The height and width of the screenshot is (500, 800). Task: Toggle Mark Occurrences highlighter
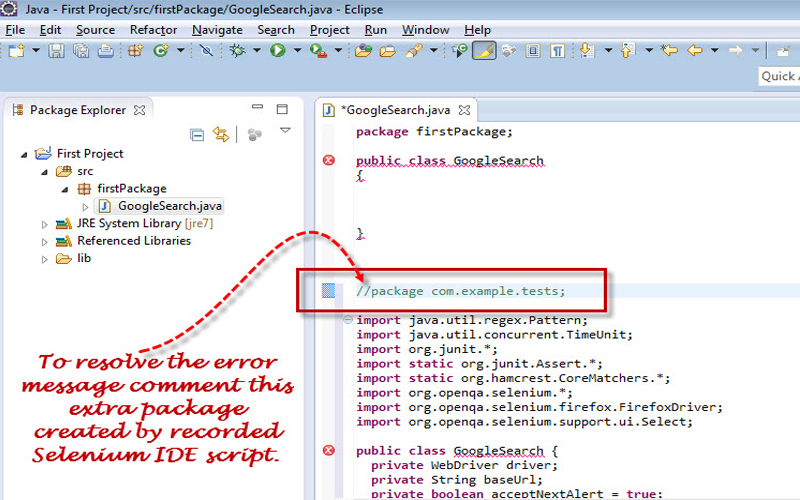tap(484, 51)
